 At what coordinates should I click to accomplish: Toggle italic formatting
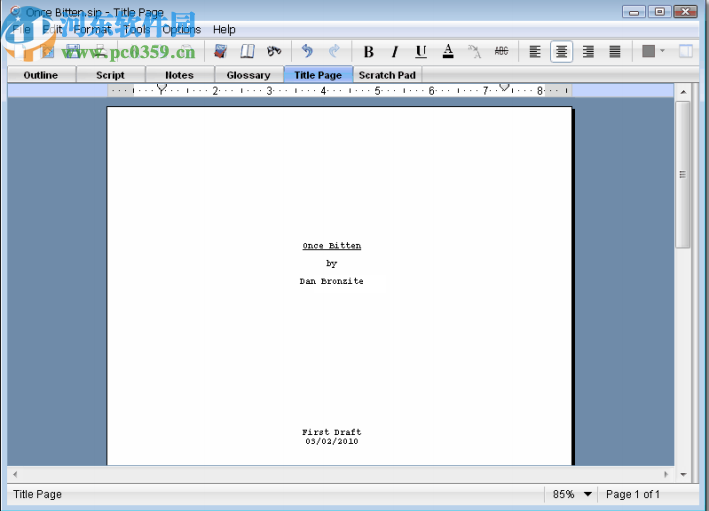[x=395, y=52]
